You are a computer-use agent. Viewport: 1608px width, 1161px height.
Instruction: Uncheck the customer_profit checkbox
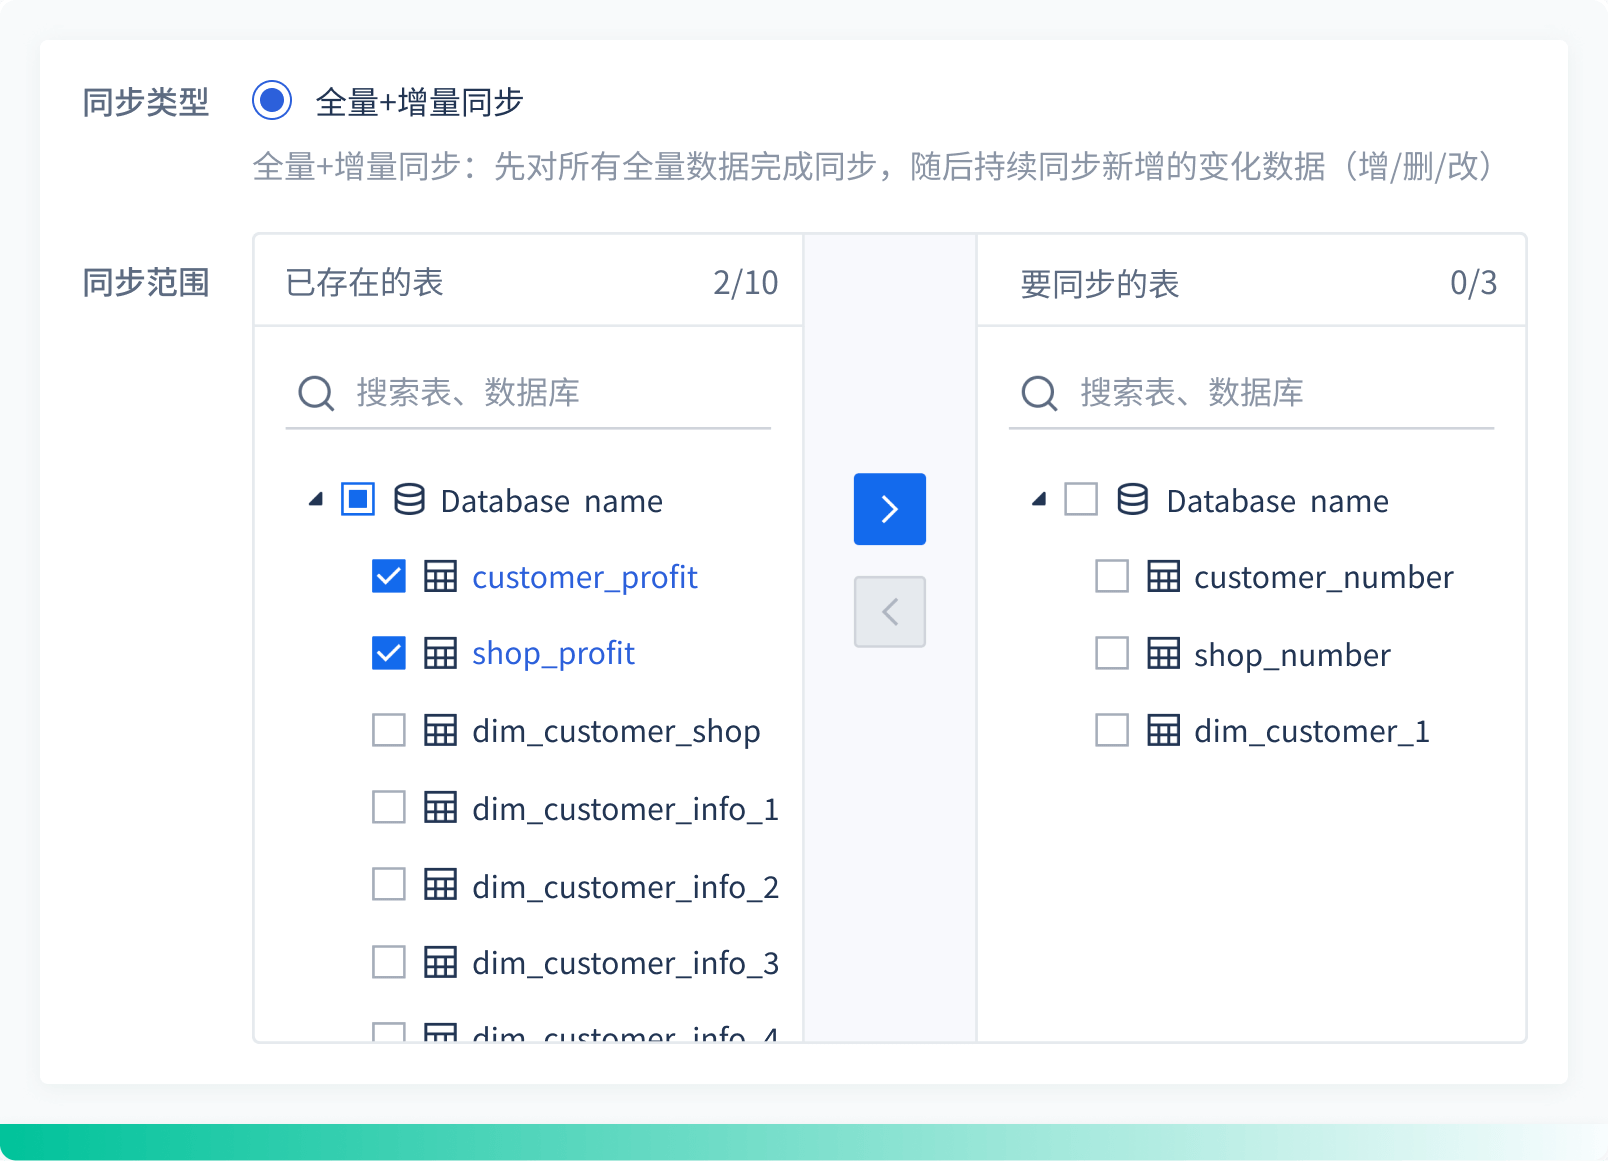pos(388,577)
